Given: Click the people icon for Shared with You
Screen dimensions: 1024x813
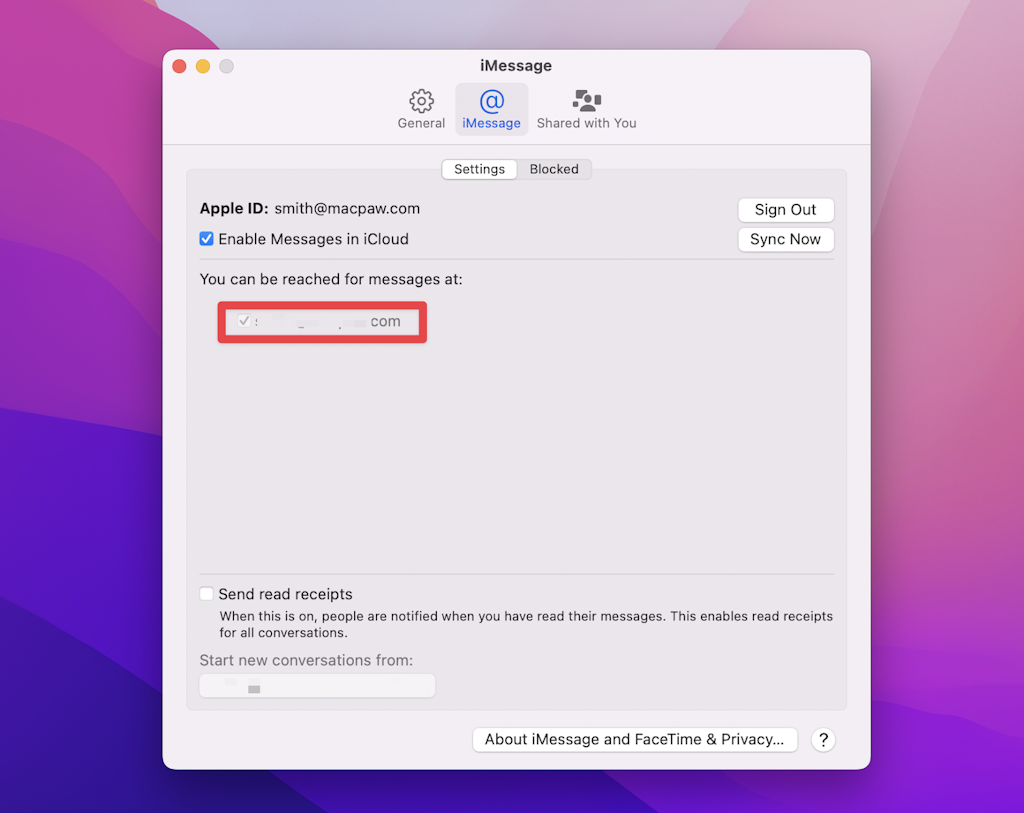Looking at the screenshot, I should coord(586,100).
